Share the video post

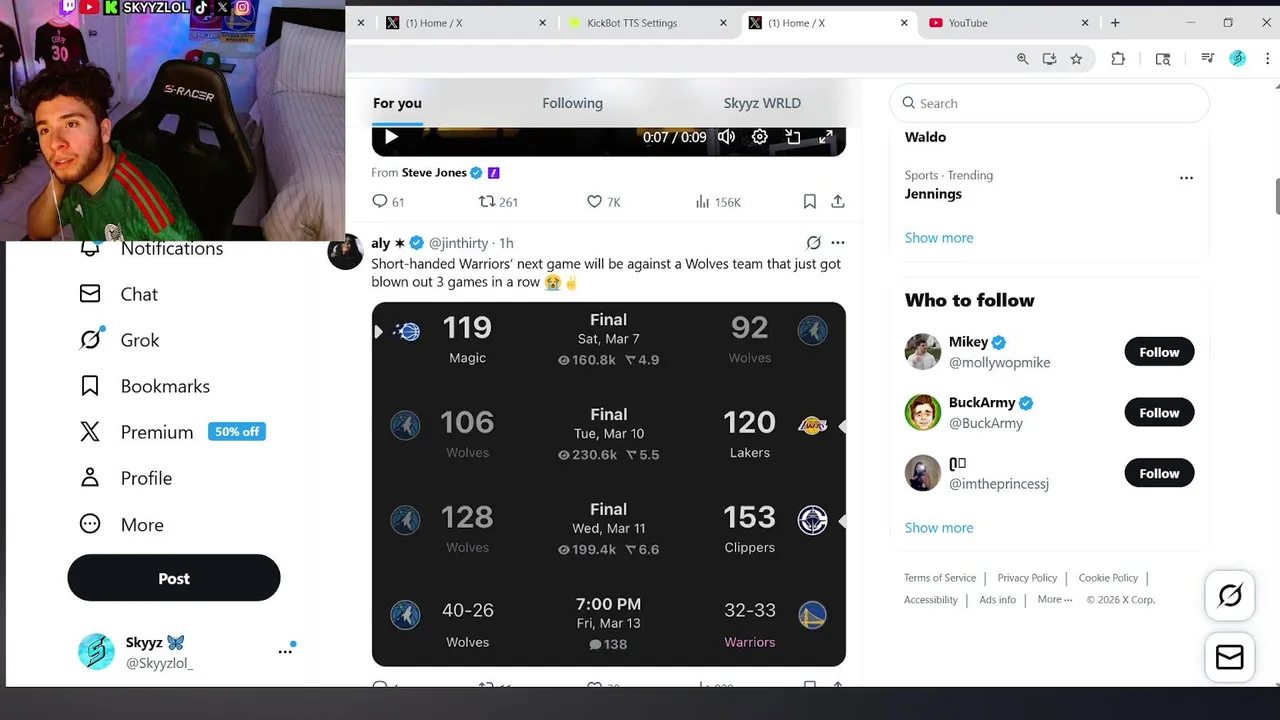point(838,202)
